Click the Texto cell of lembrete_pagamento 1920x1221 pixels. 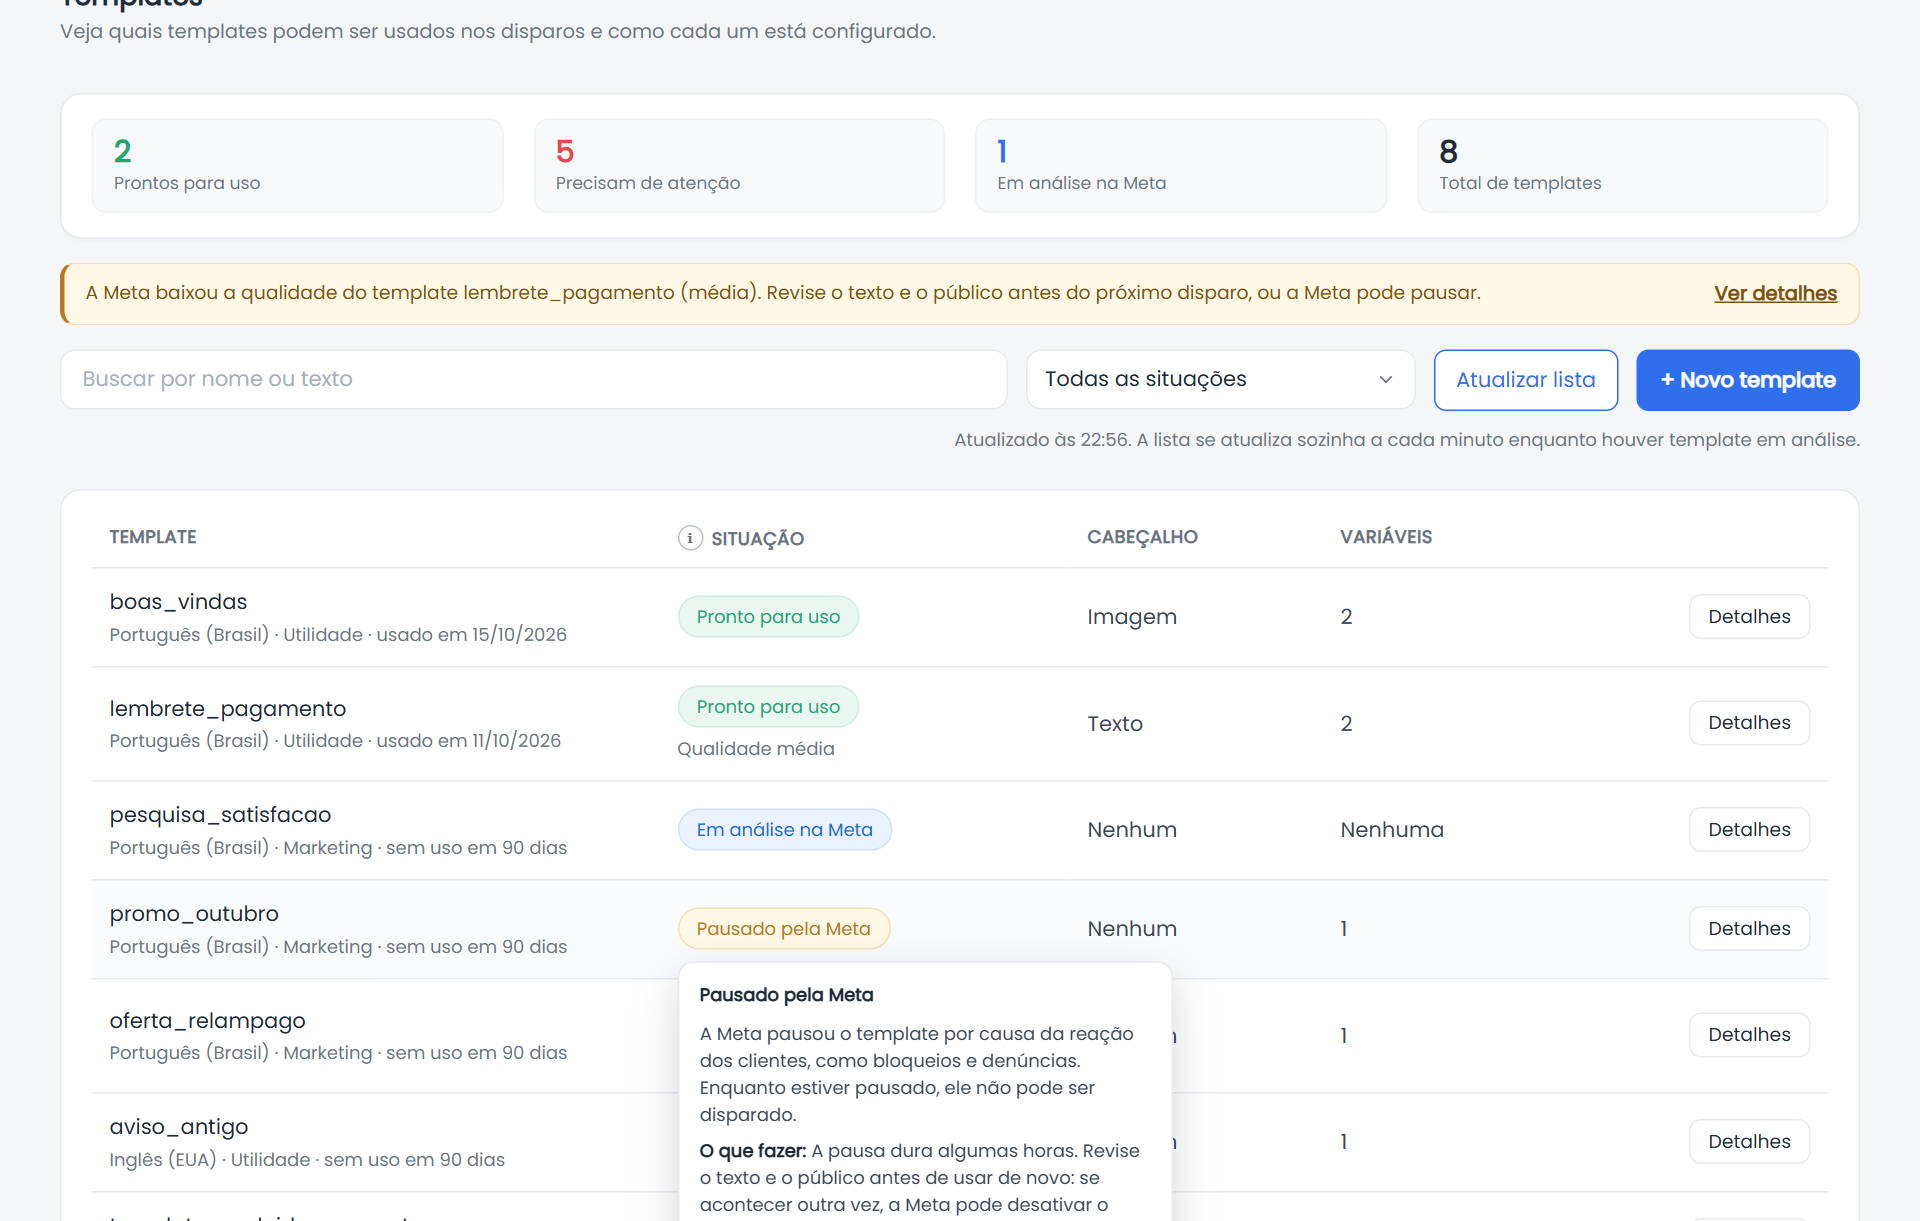(x=1115, y=723)
